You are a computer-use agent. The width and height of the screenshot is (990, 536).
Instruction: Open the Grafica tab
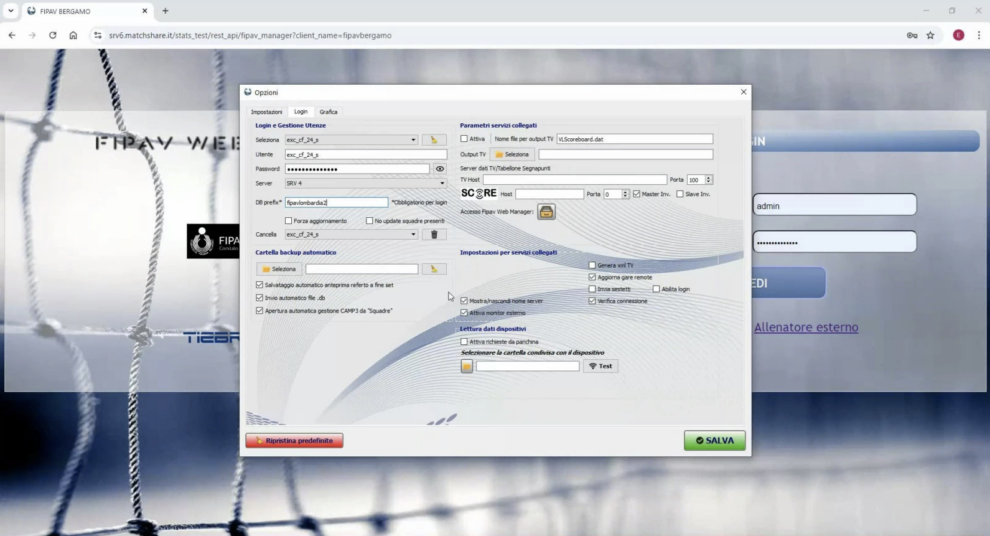tap(328, 112)
